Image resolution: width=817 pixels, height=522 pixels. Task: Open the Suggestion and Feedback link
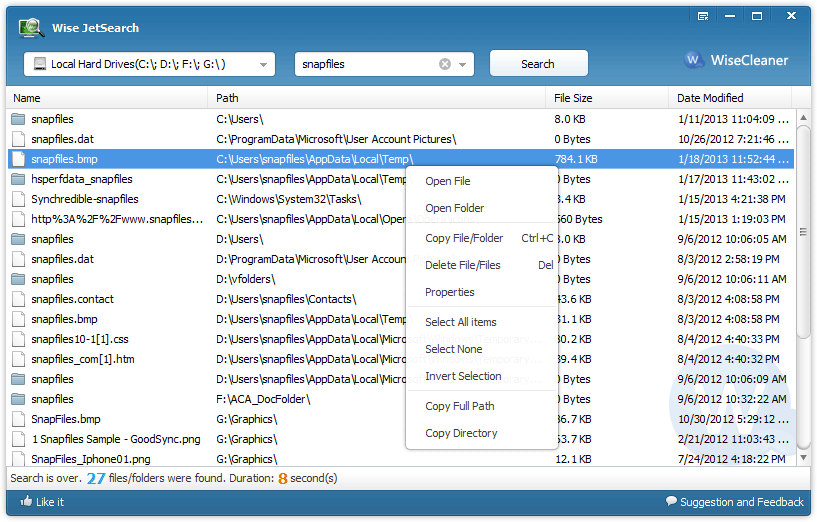click(x=741, y=502)
